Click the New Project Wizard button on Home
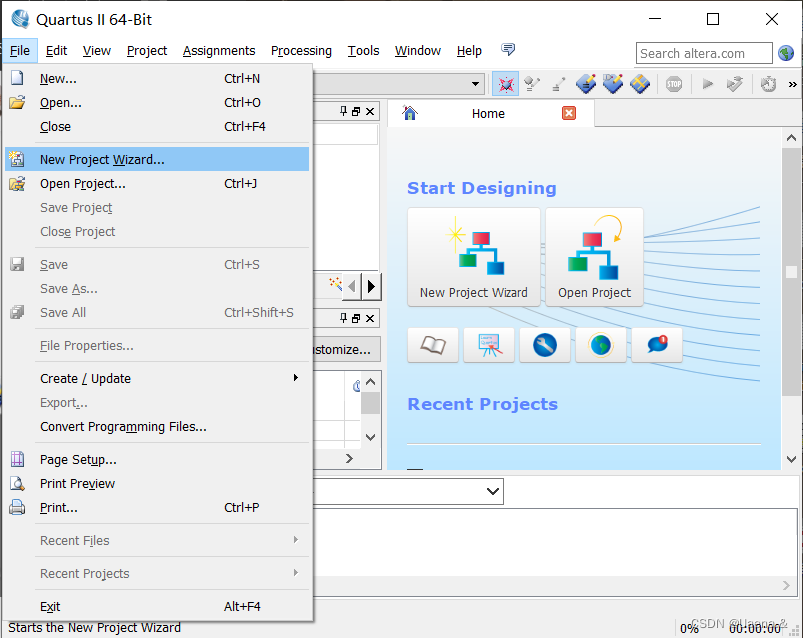 [x=474, y=257]
